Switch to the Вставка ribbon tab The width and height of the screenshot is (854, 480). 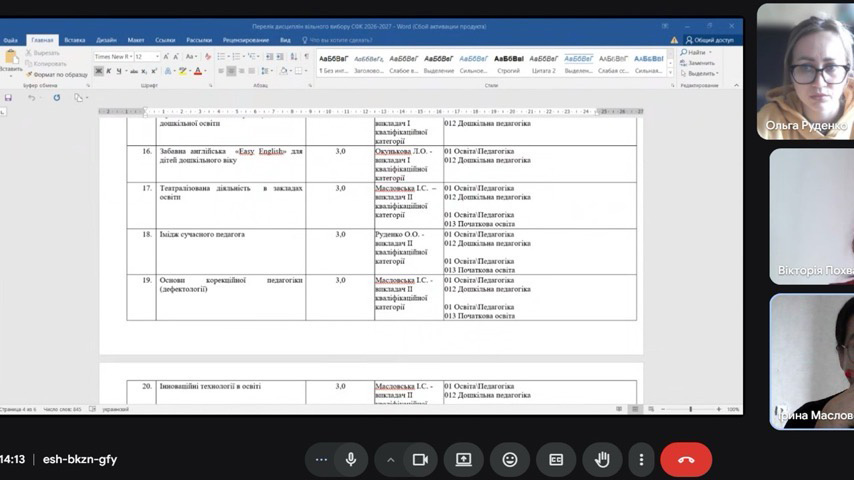[75, 40]
